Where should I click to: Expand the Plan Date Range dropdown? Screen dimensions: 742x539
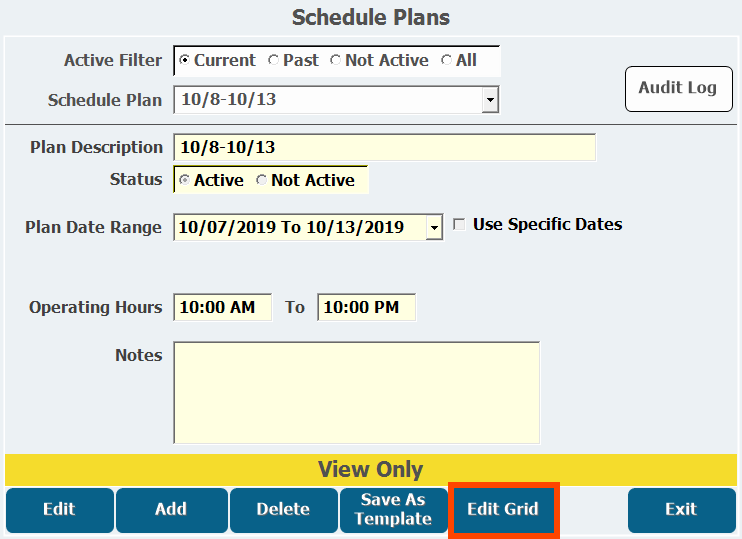pyautogui.click(x=433, y=228)
